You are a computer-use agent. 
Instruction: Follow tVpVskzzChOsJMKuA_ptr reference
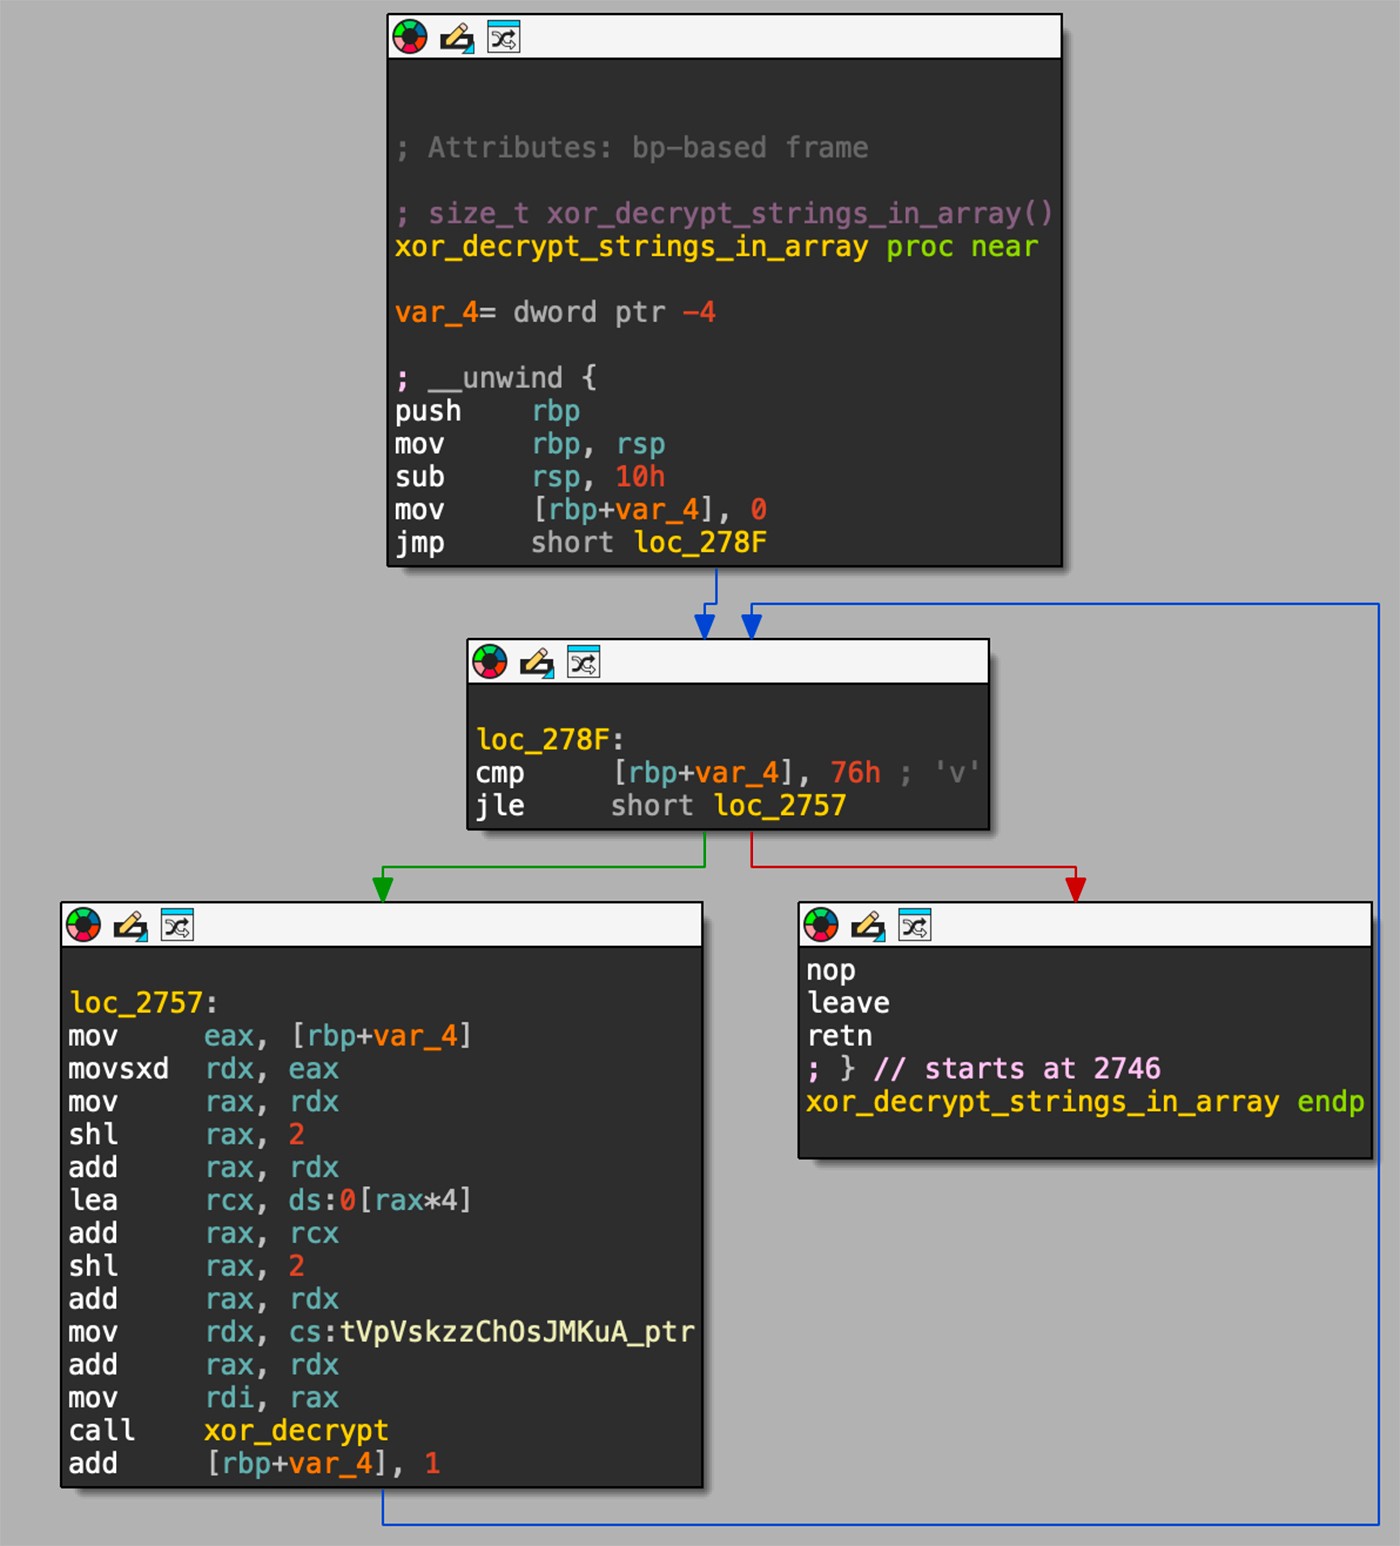[517, 1332]
